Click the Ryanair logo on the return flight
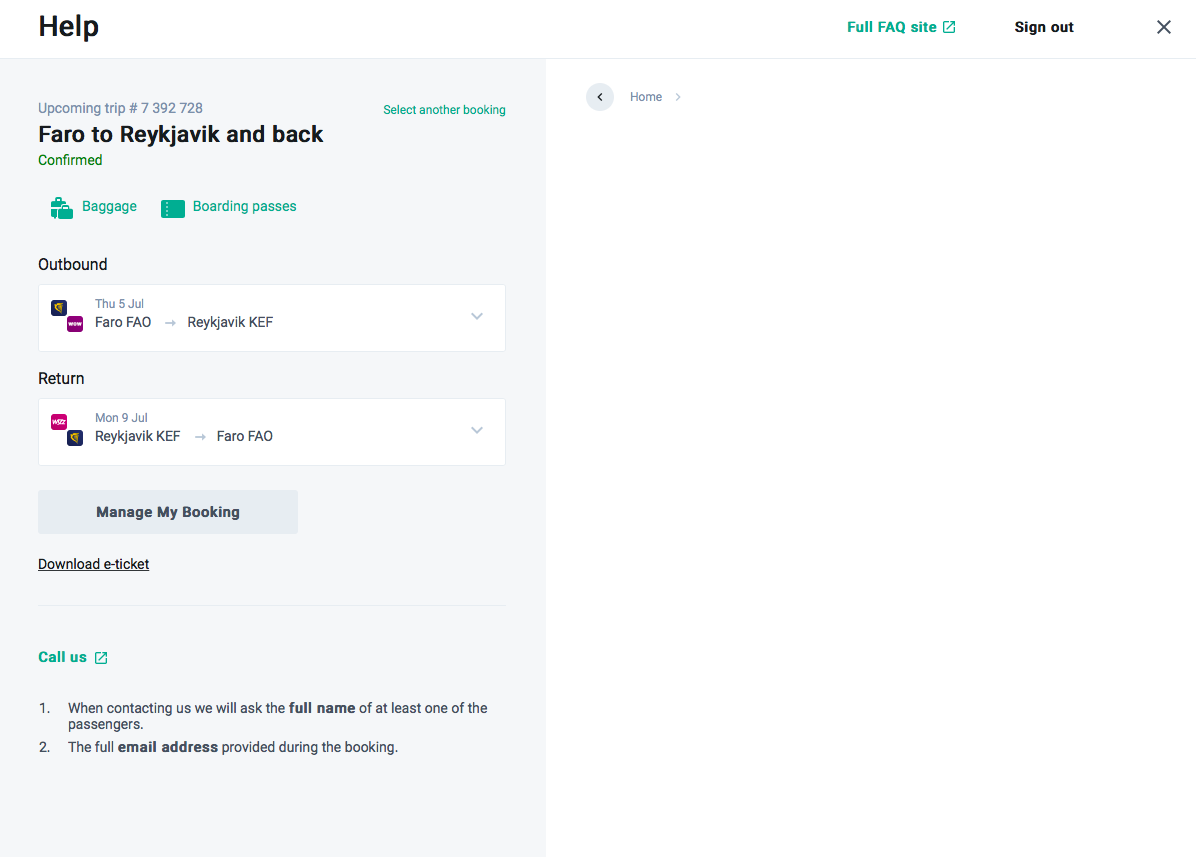 point(74,438)
